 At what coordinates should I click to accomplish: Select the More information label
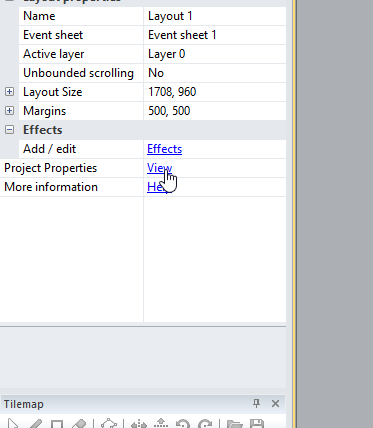(x=51, y=187)
